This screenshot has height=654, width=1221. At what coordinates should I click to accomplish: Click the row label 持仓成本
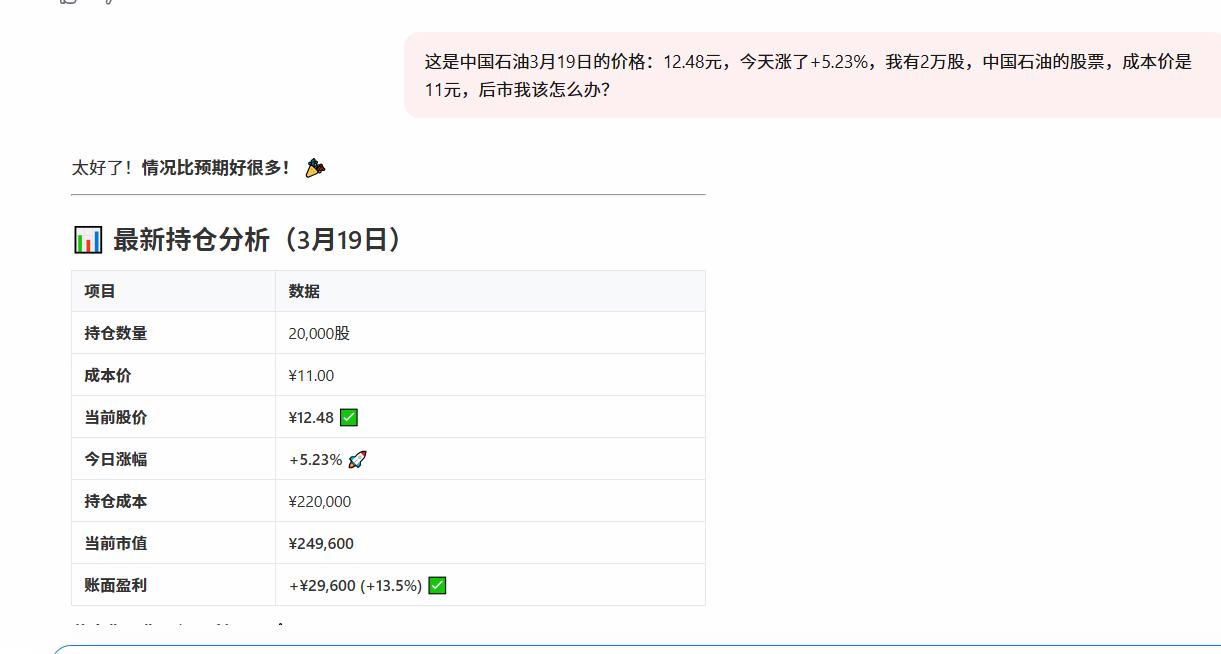click(x=115, y=501)
